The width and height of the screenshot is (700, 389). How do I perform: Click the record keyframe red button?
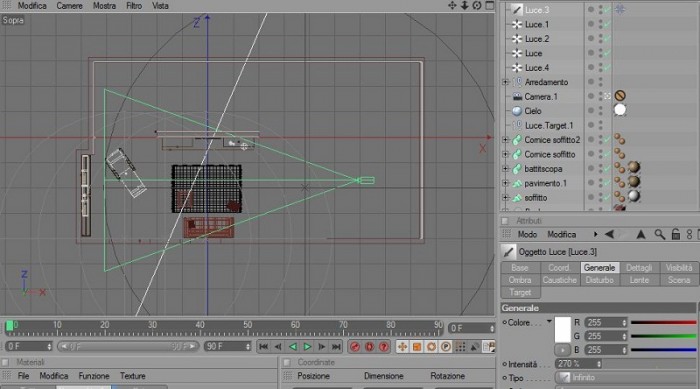[355, 347]
